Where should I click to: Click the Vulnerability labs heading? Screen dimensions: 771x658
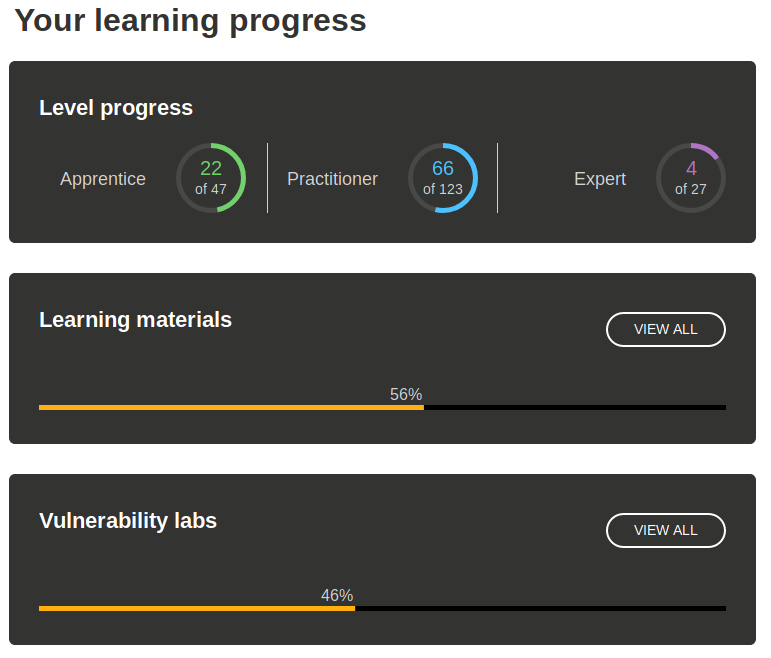128,521
